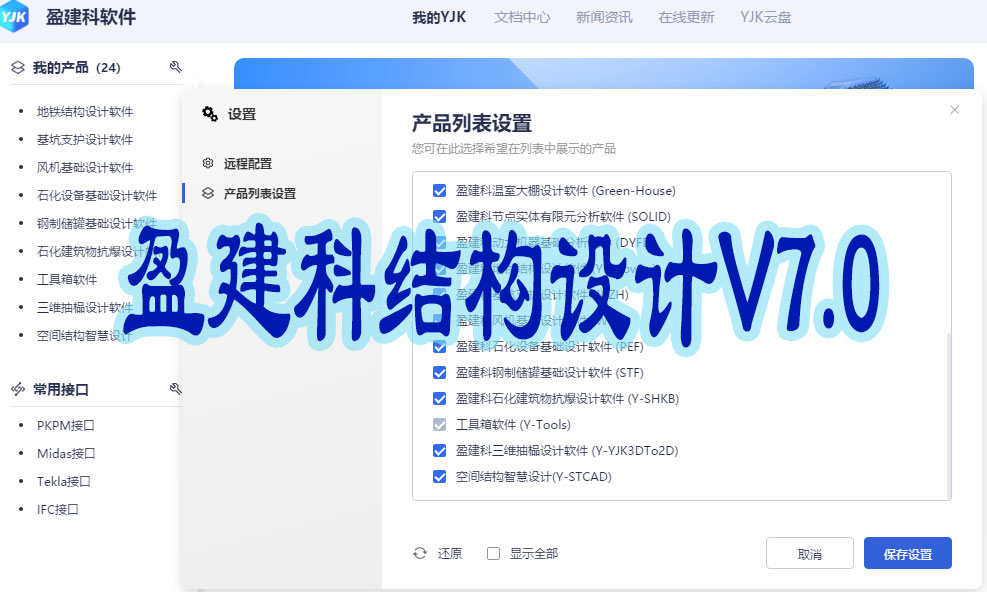Open 石化设备基础设计软件 in product list
987x592 pixels.
point(96,195)
